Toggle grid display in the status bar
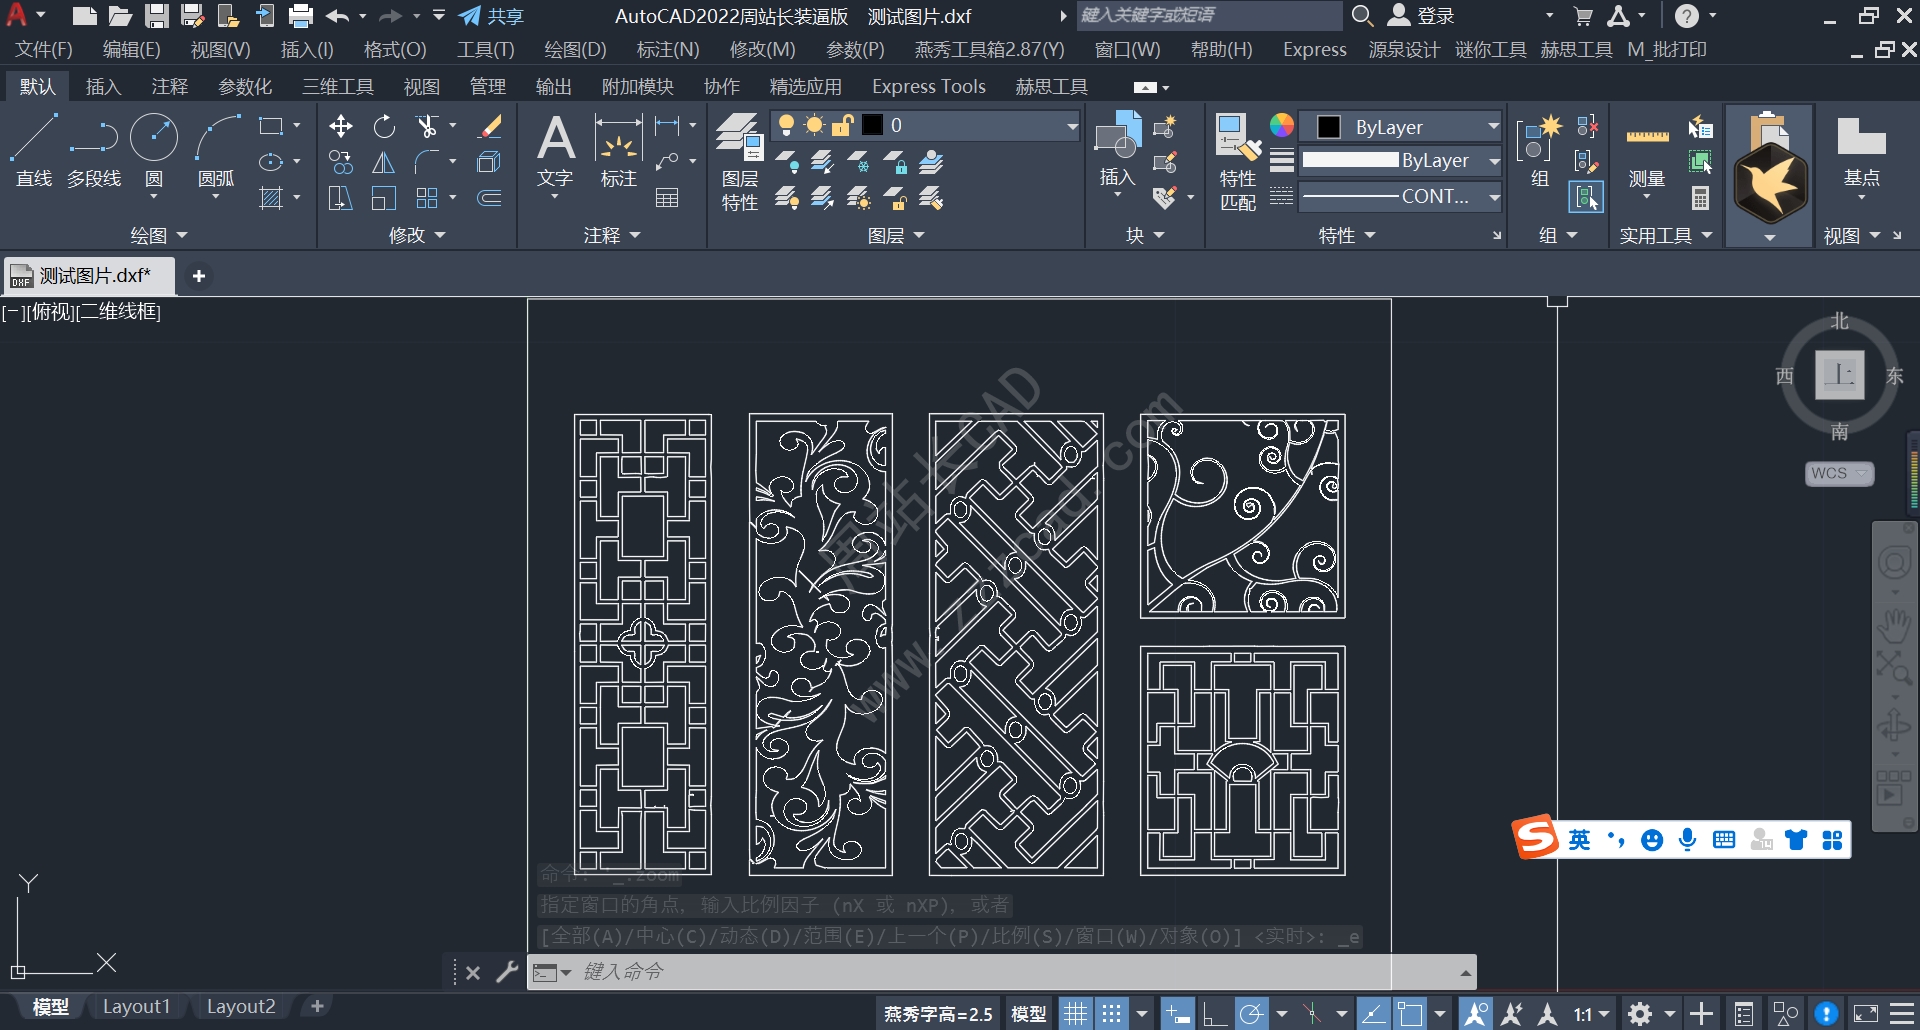The height and width of the screenshot is (1030, 1920). coord(1076,1013)
